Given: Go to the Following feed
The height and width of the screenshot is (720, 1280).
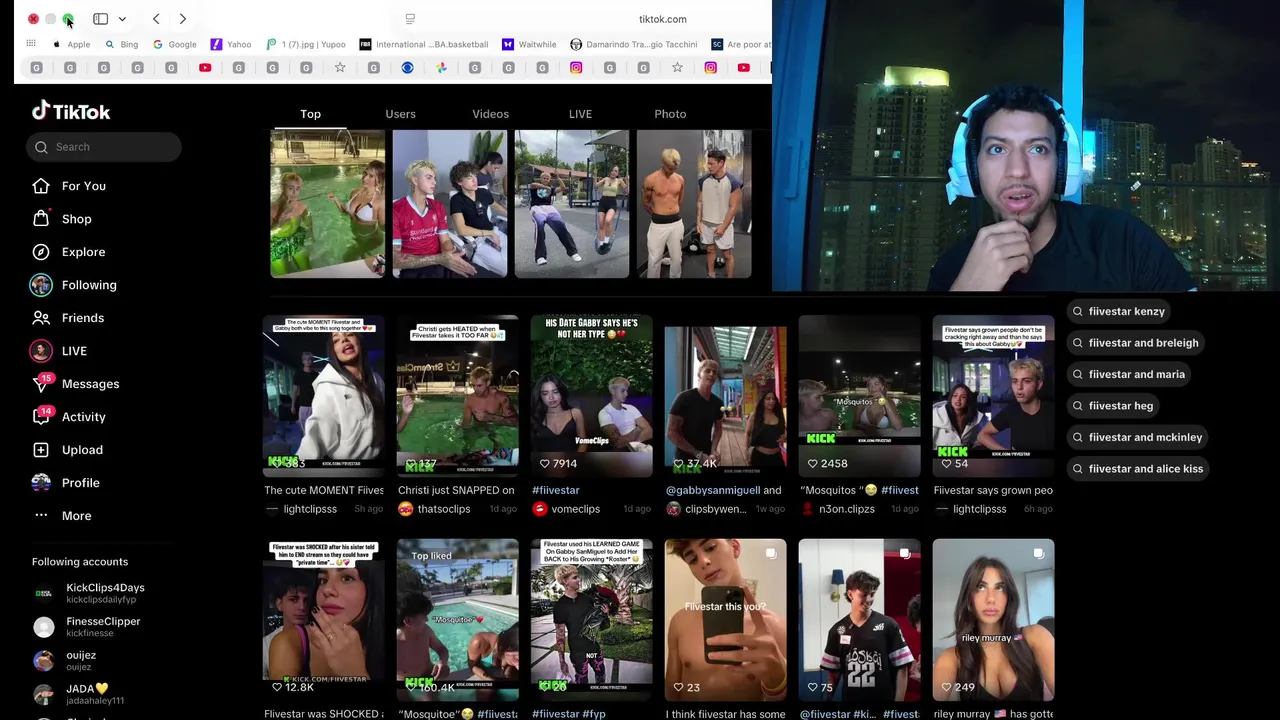Looking at the screenshot, I should coord(89,285).
